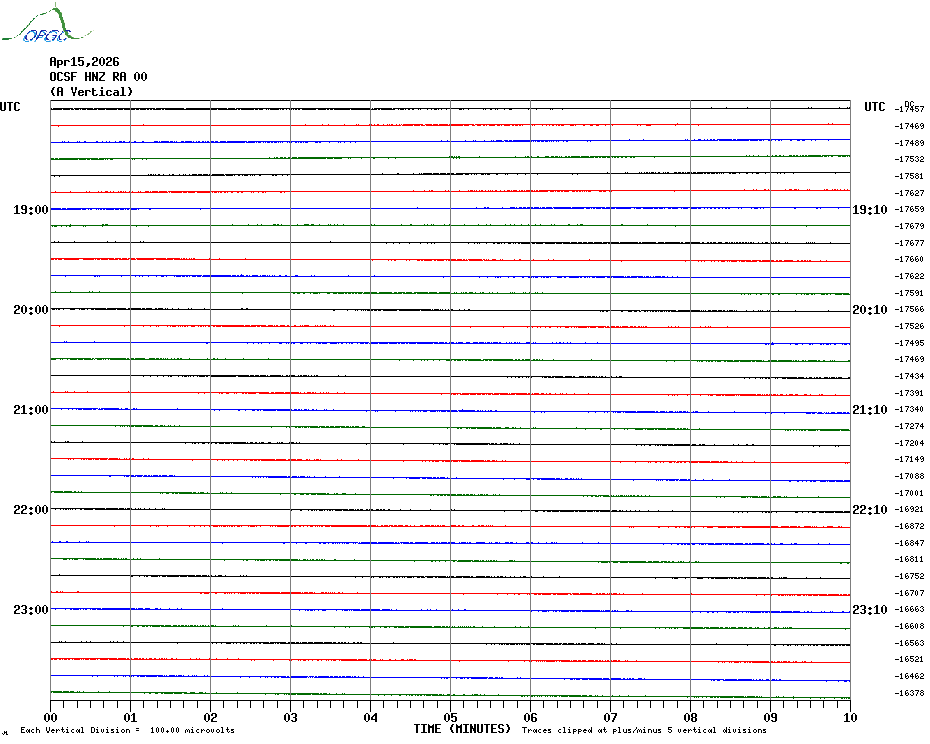Click the DC offset value '-17660'

coord(910,259)
